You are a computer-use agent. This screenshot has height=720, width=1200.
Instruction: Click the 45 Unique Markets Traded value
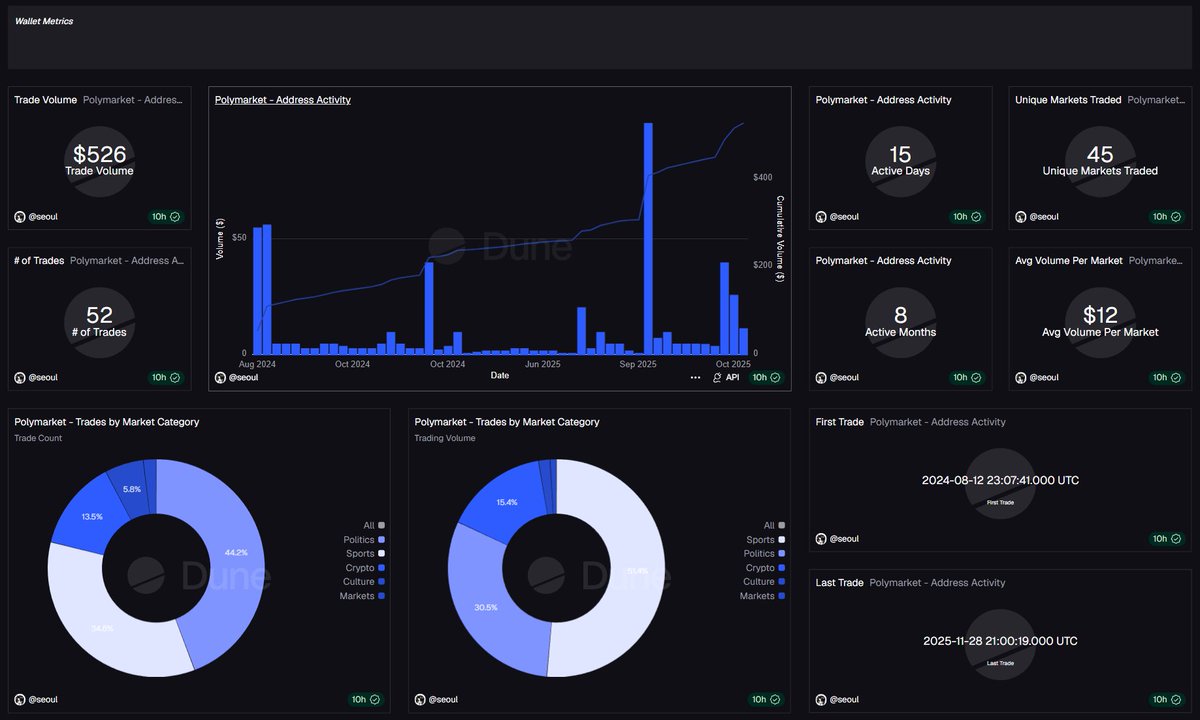pyautogui.click(x=1100, y=154)
